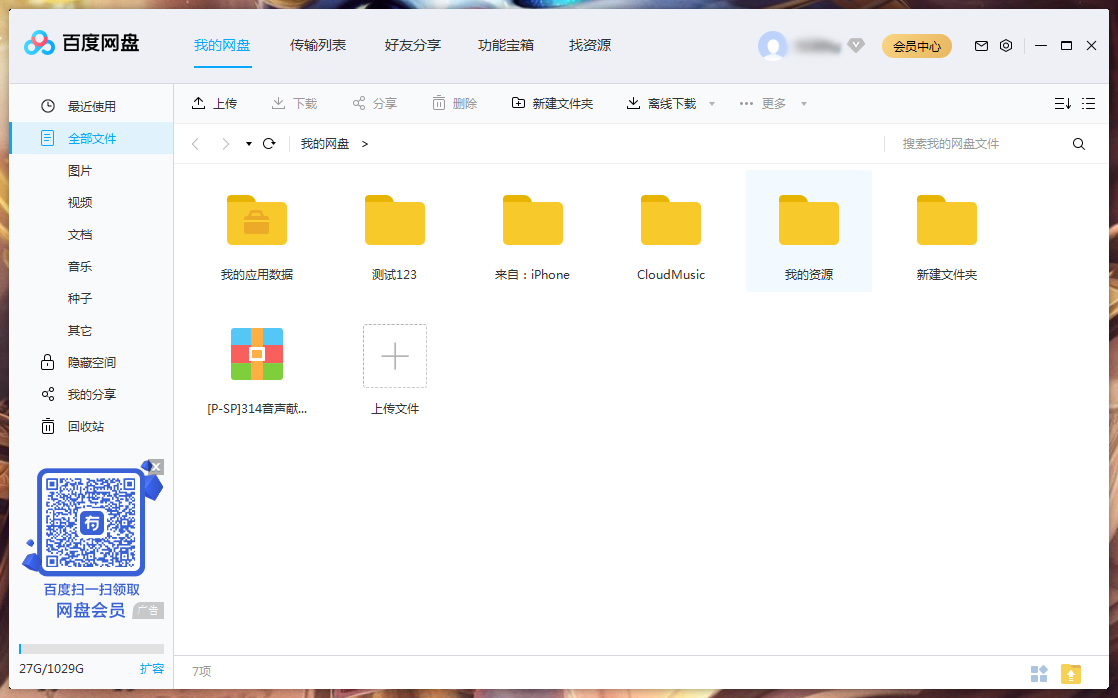Open the notification message icon
1118x698 pixels.
981,45
